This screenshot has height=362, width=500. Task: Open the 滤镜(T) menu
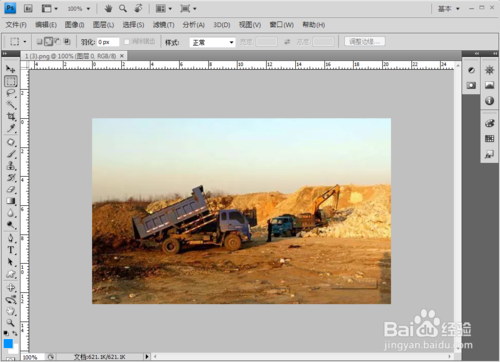[x=163, y=25]
